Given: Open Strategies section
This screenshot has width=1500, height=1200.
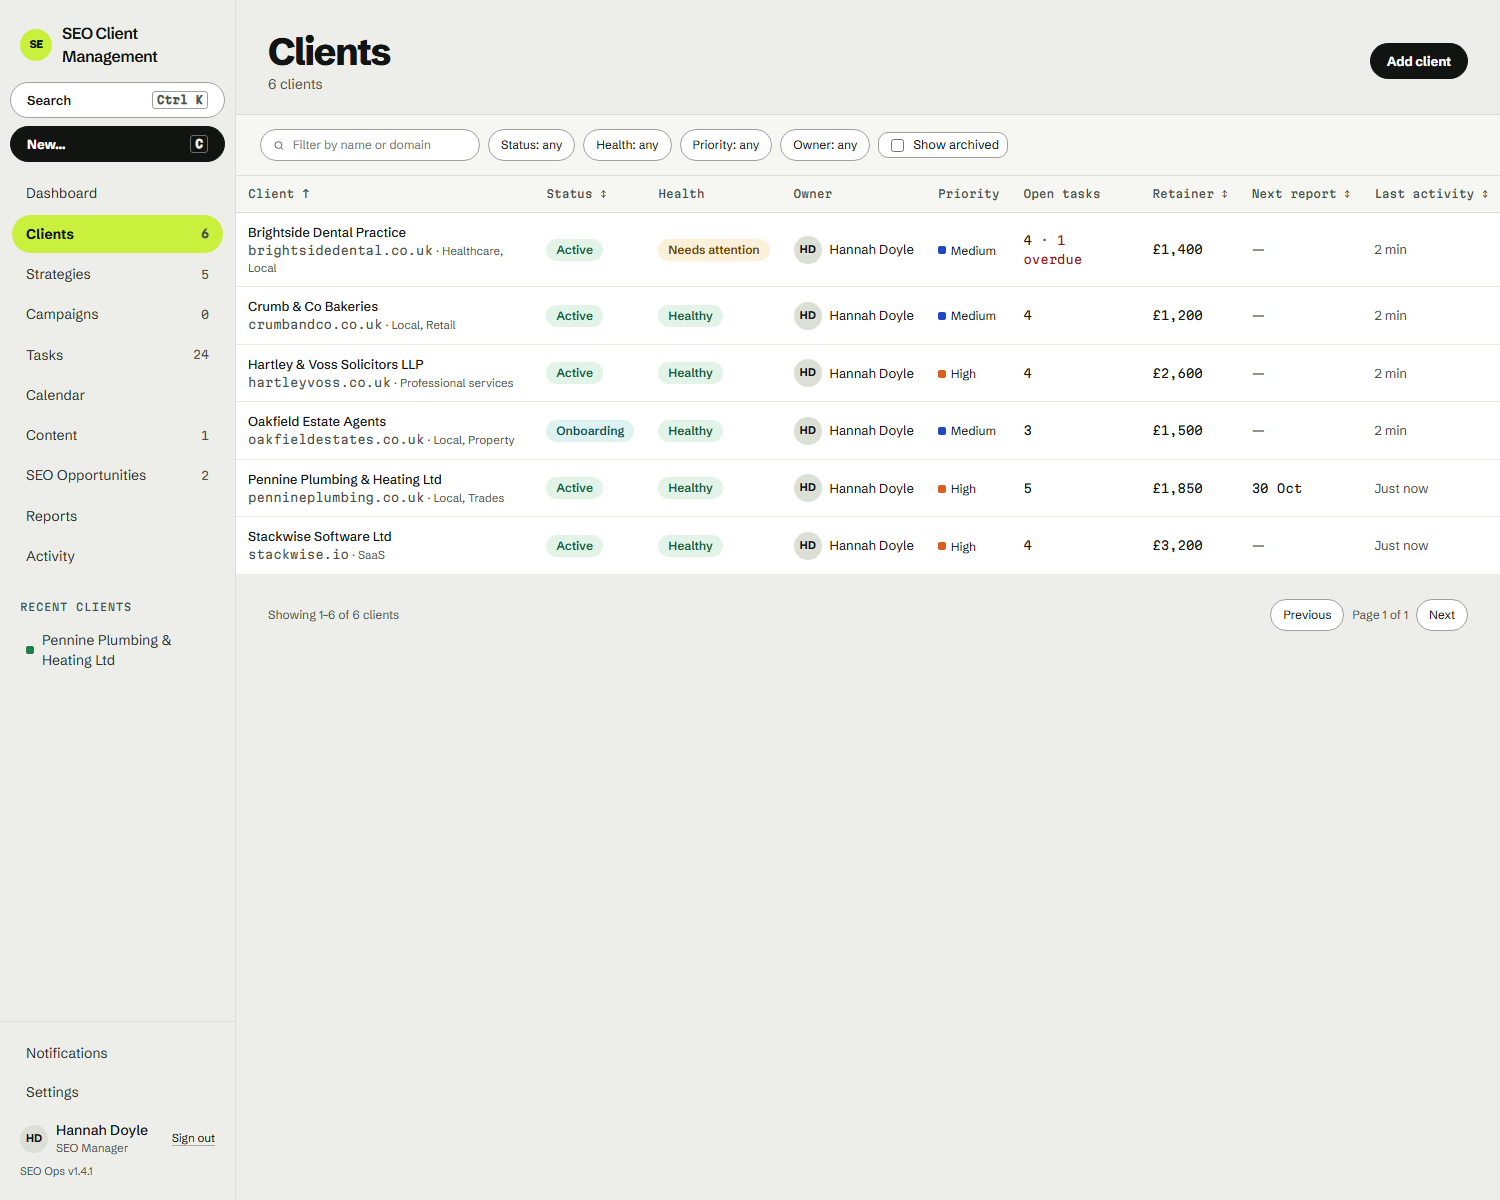Looking at the screenshot, I should tap(117, 274).
